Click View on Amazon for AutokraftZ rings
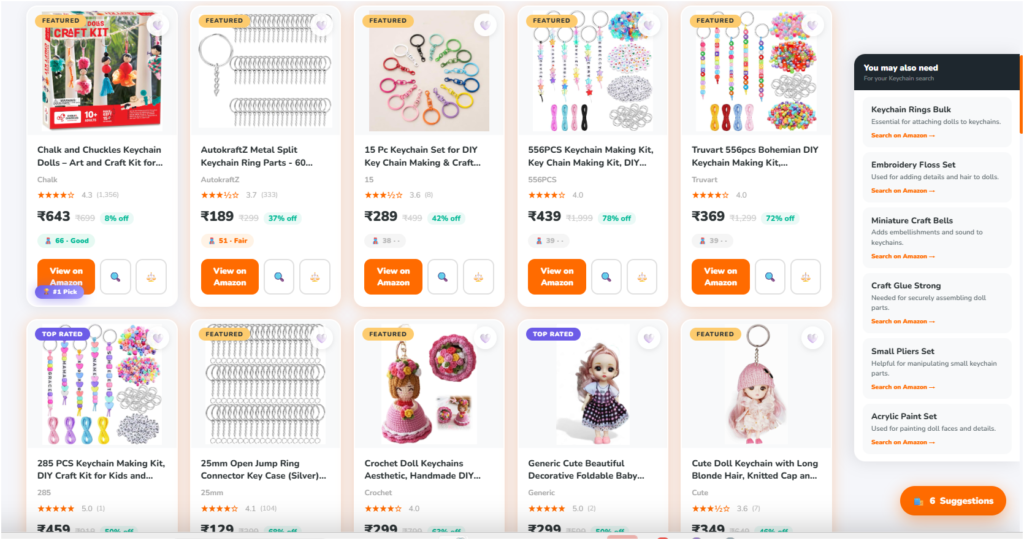 pos(230,277)
